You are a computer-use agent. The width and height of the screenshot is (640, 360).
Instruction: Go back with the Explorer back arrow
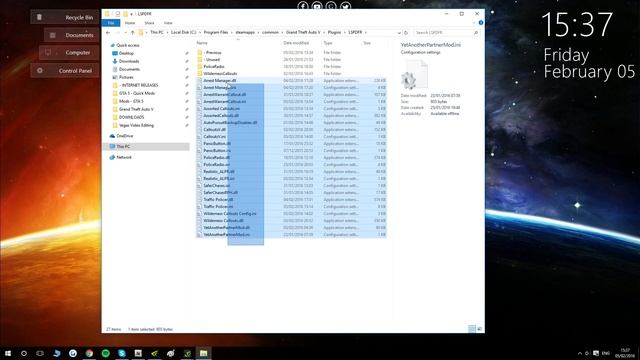tap(108, 32)
